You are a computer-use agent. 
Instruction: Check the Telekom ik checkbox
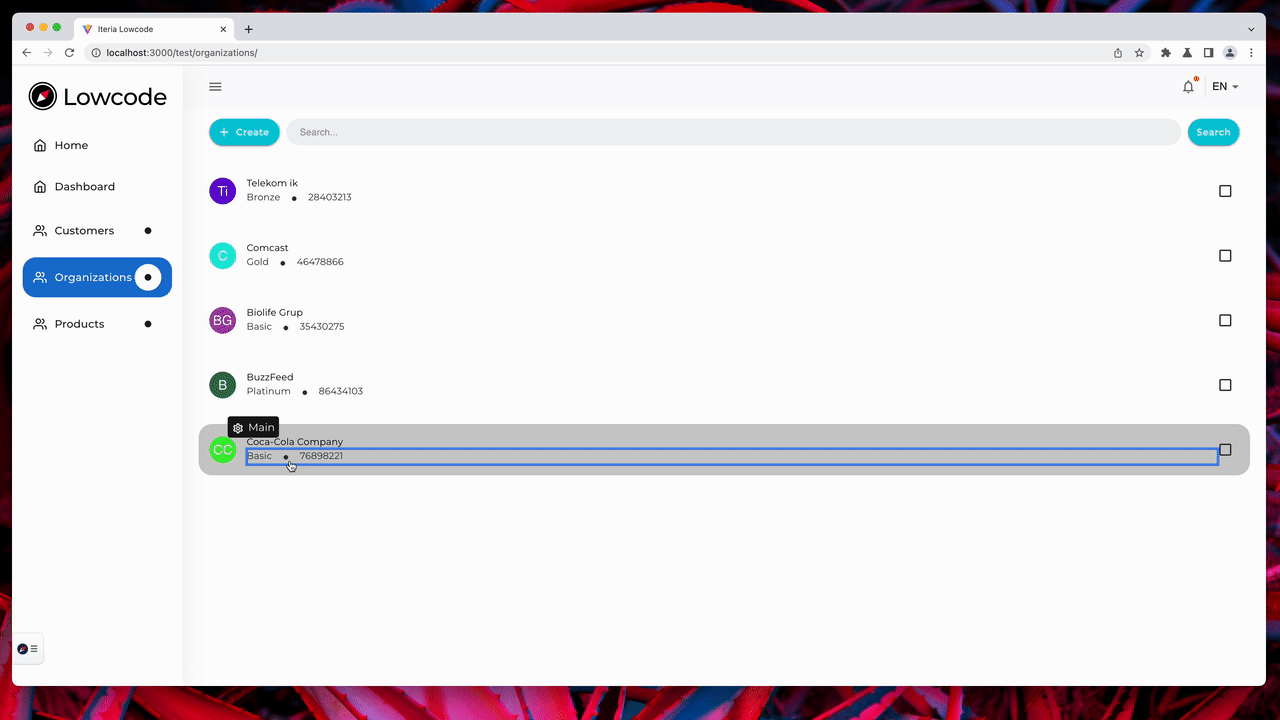tap(1225, 191)
